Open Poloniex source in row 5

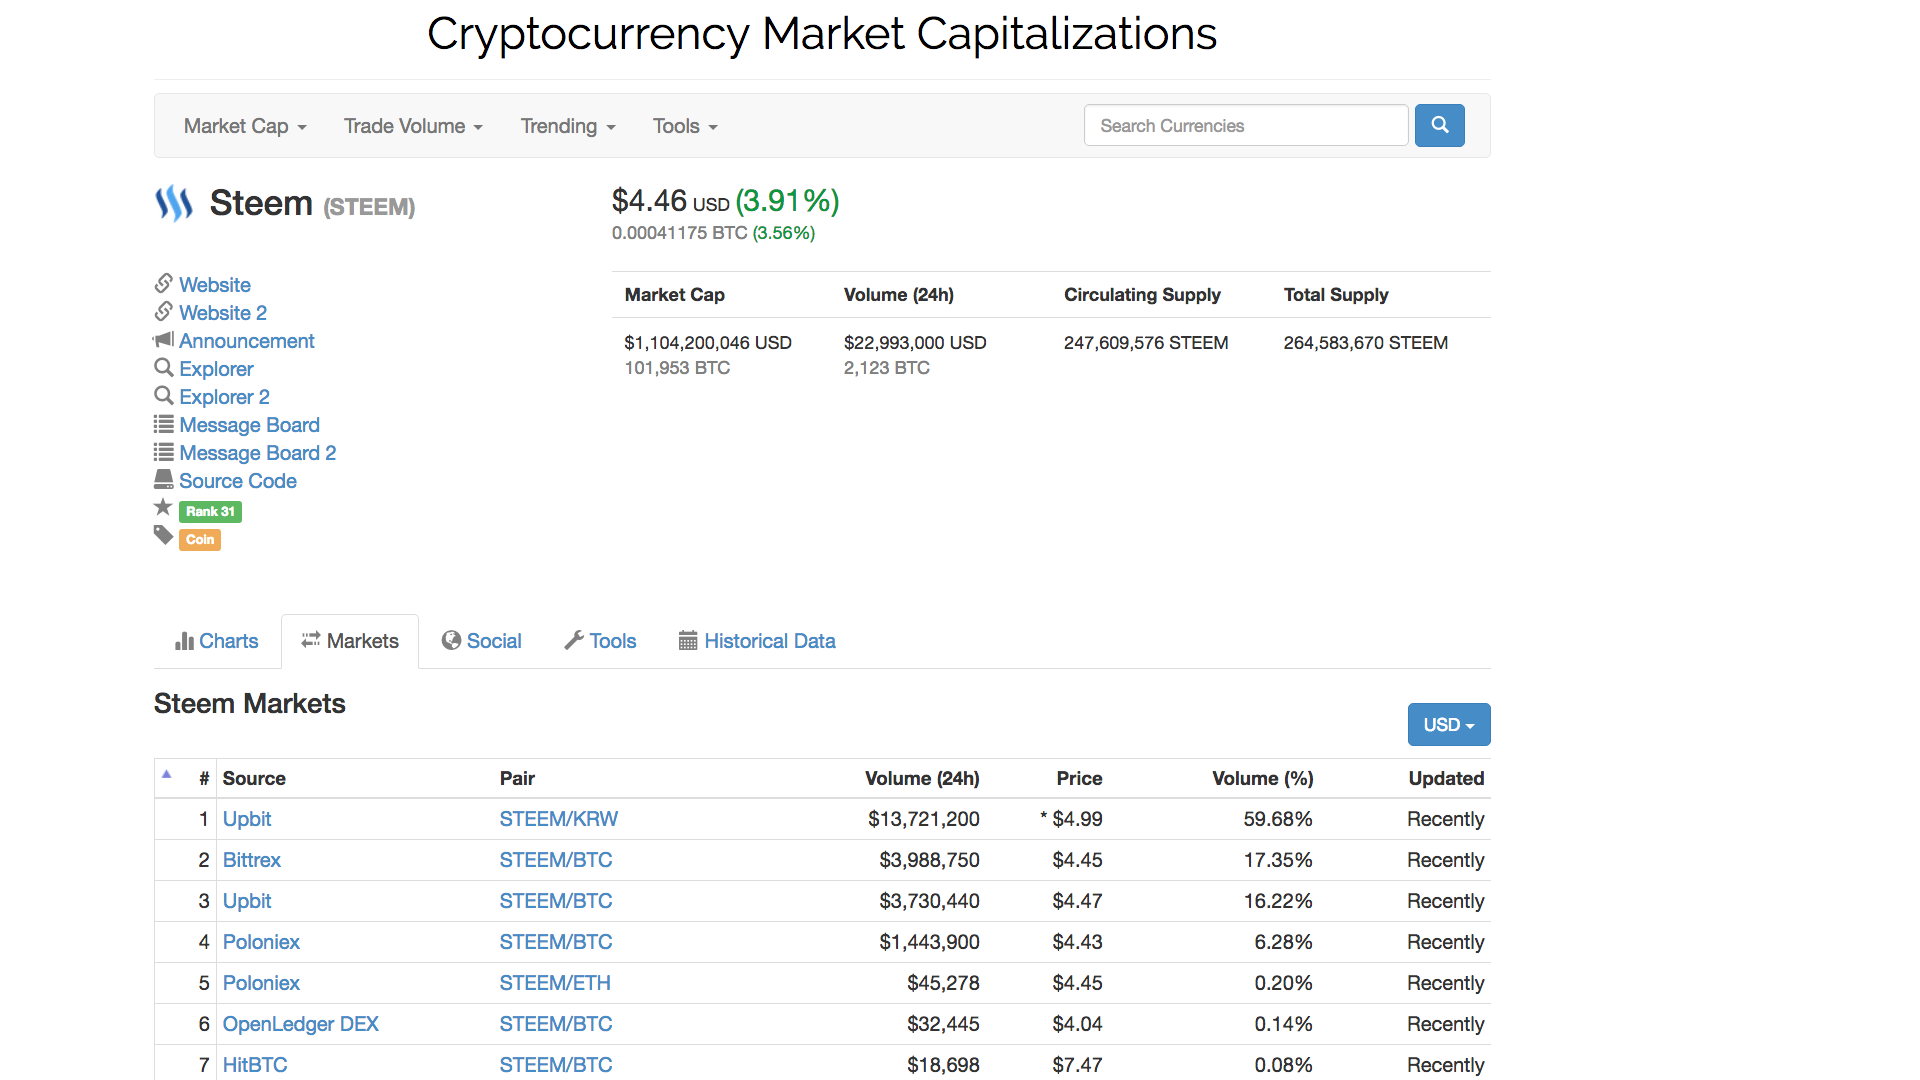[x=261, y=983]
